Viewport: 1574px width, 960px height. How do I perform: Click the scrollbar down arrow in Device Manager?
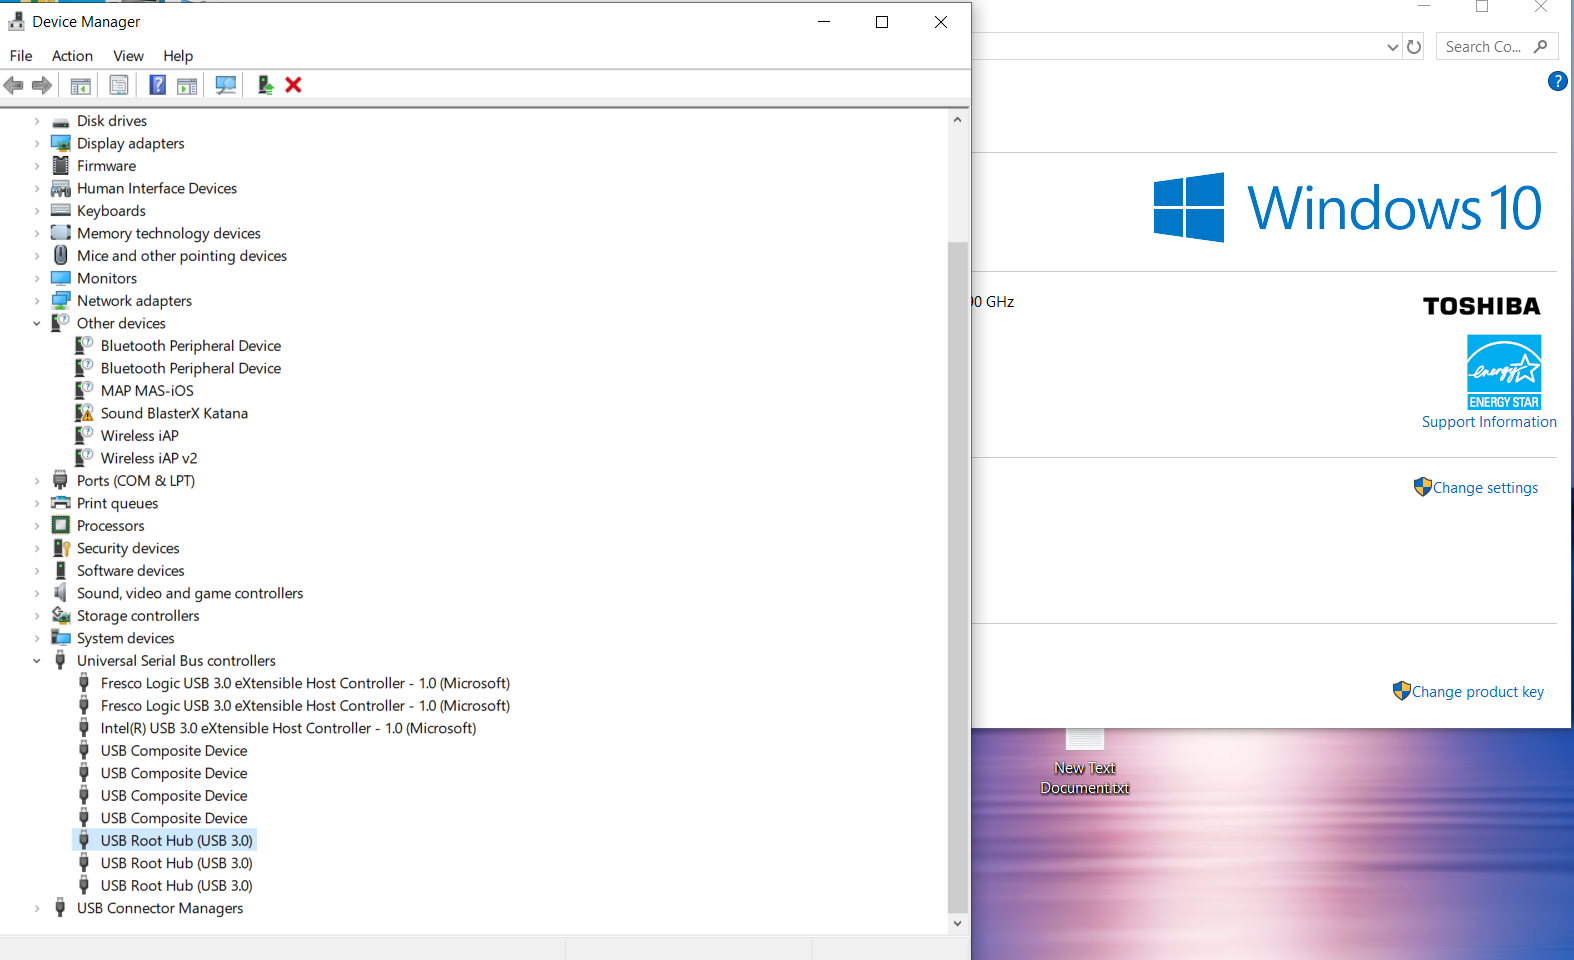[958, 923]
